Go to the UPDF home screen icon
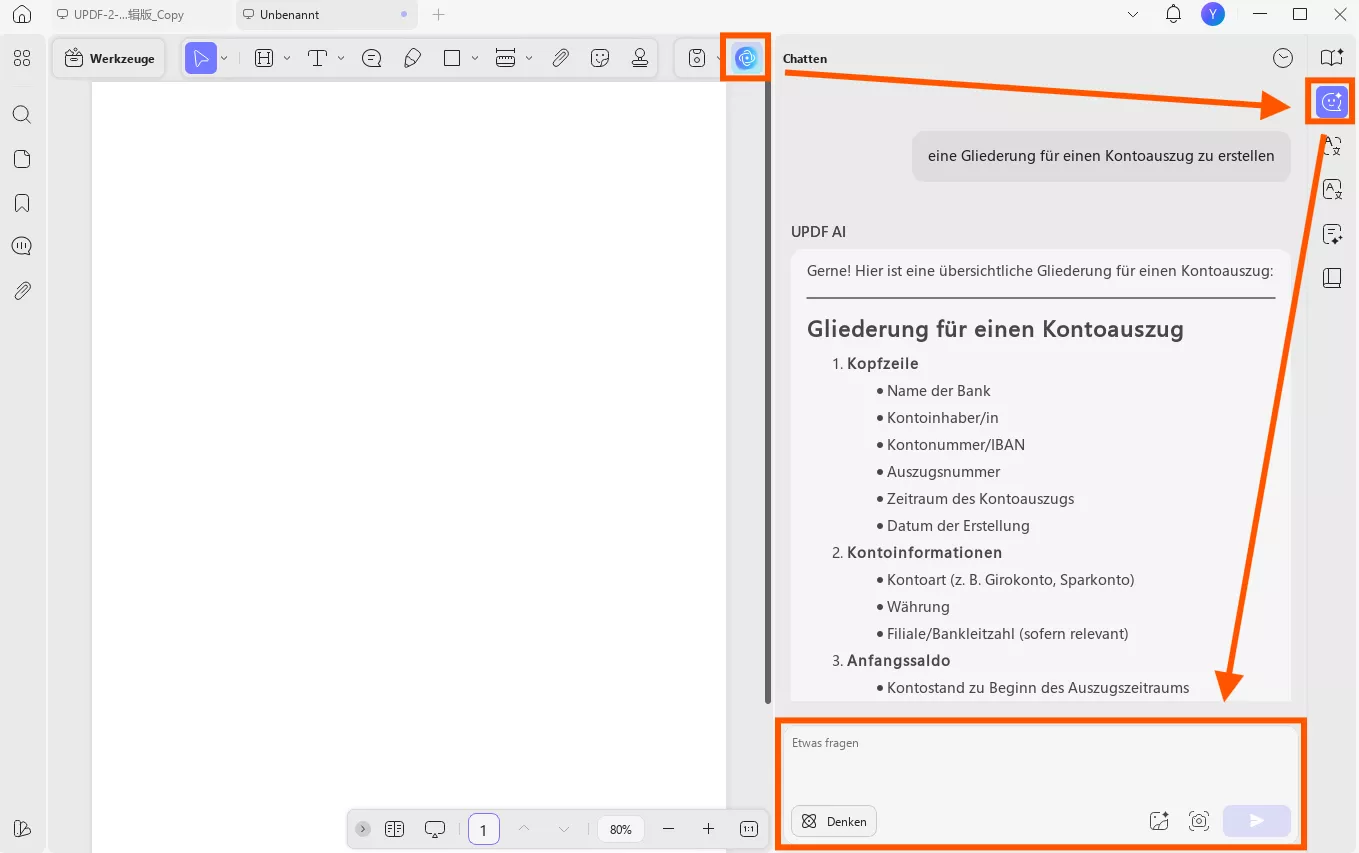The width and height of the screenshot is (1359, 853). coord(22,15)
